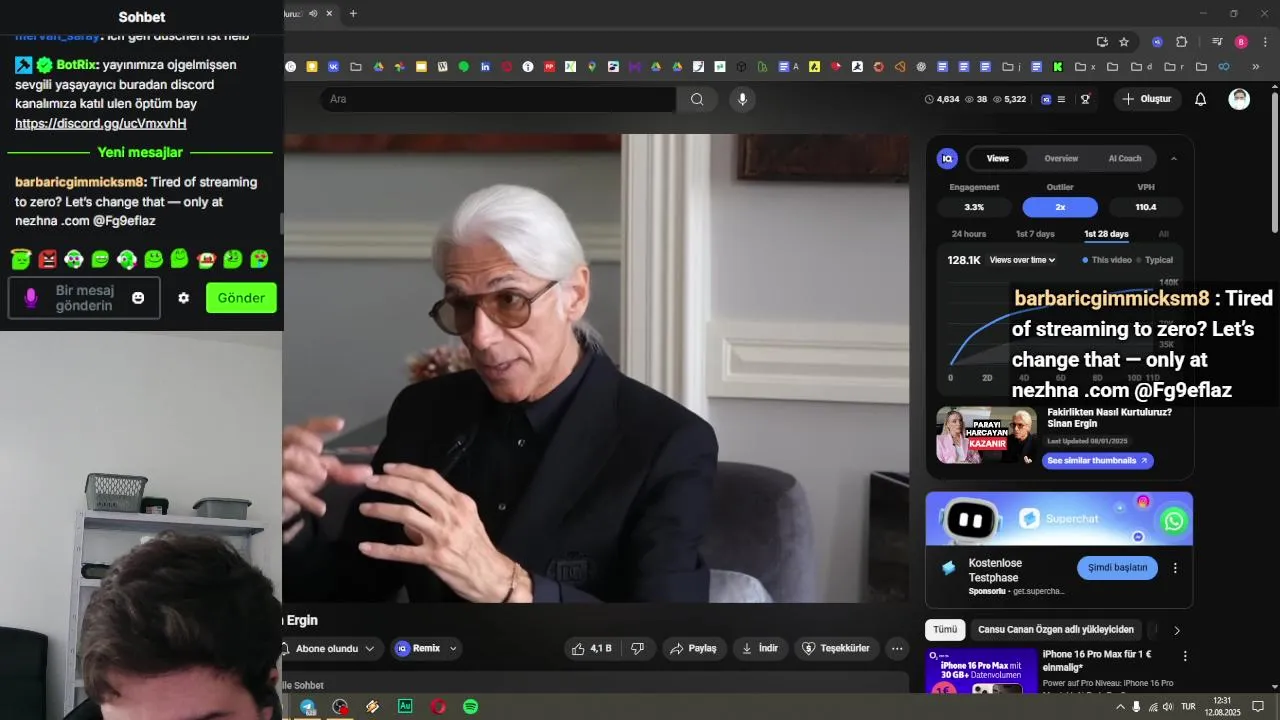Select the 1st 7 days range
This screenshot has height=720, width=1280.
coord(1035,234)
